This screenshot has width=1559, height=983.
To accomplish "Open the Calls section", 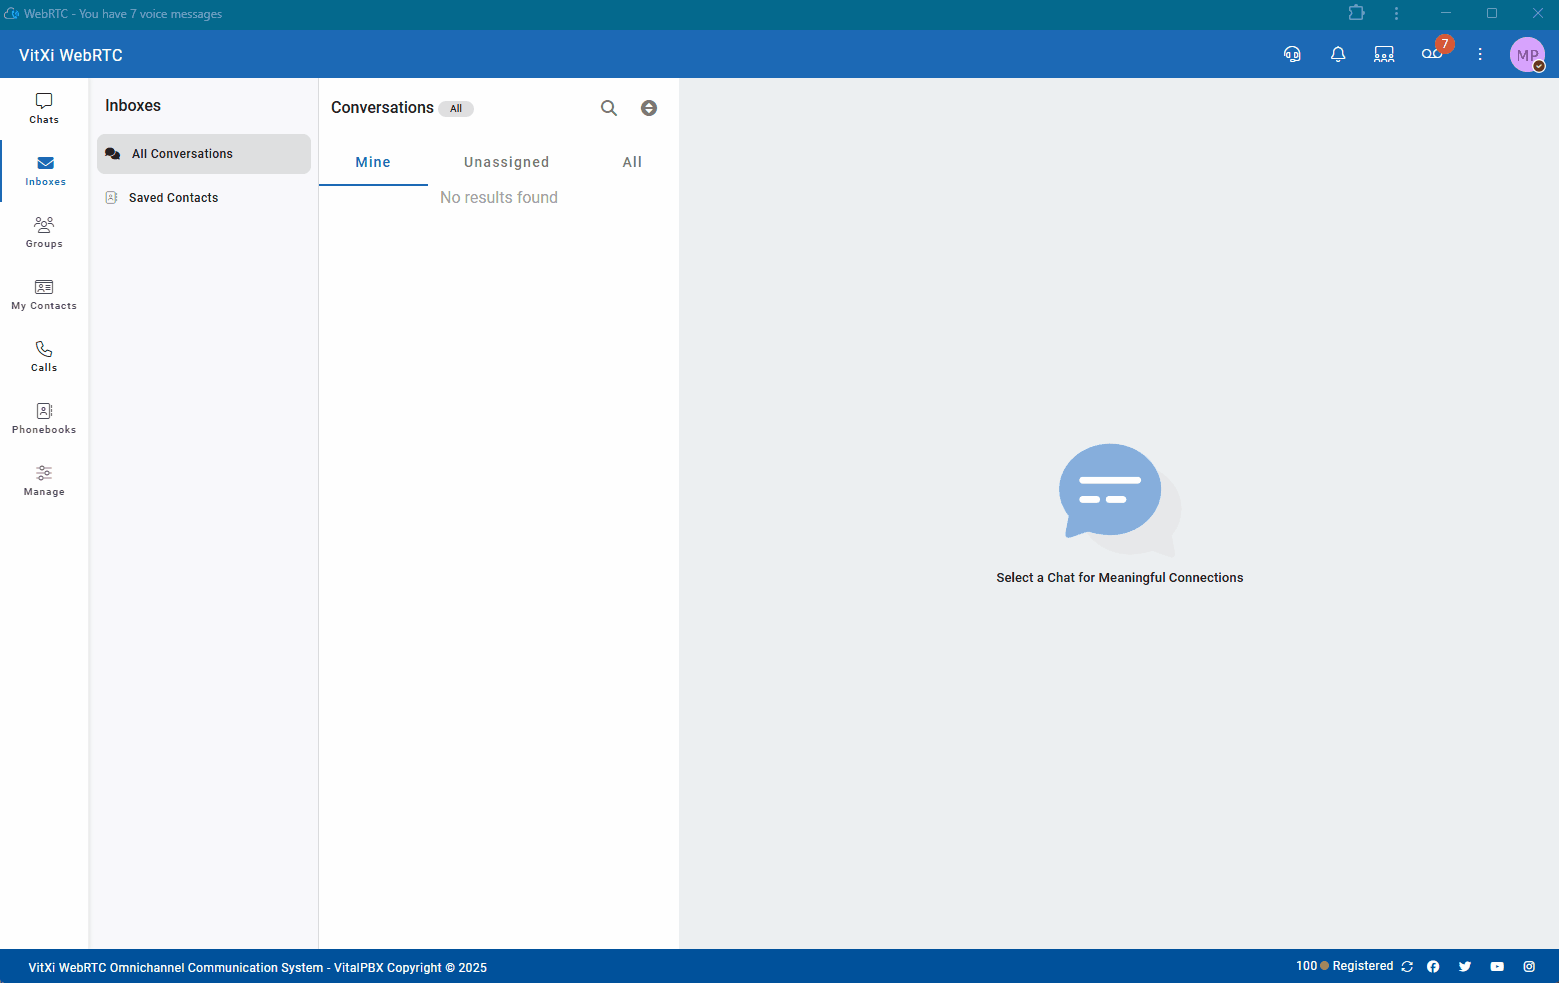I will click(44, 356).
